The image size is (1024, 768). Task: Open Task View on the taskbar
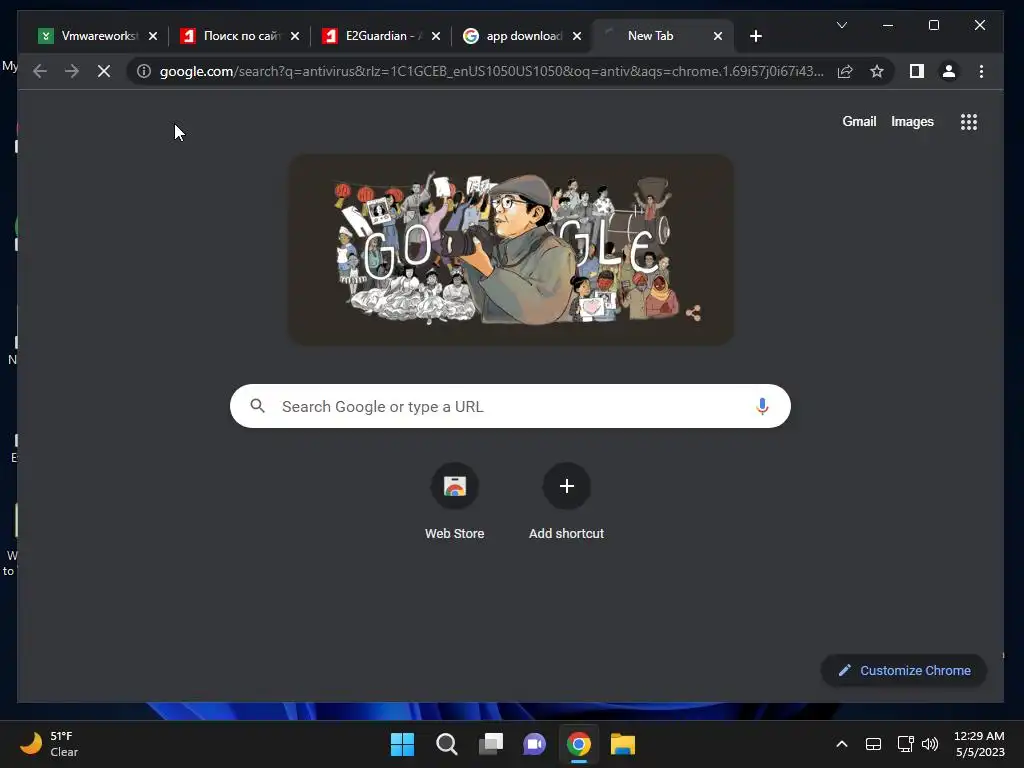pos(490,744)
